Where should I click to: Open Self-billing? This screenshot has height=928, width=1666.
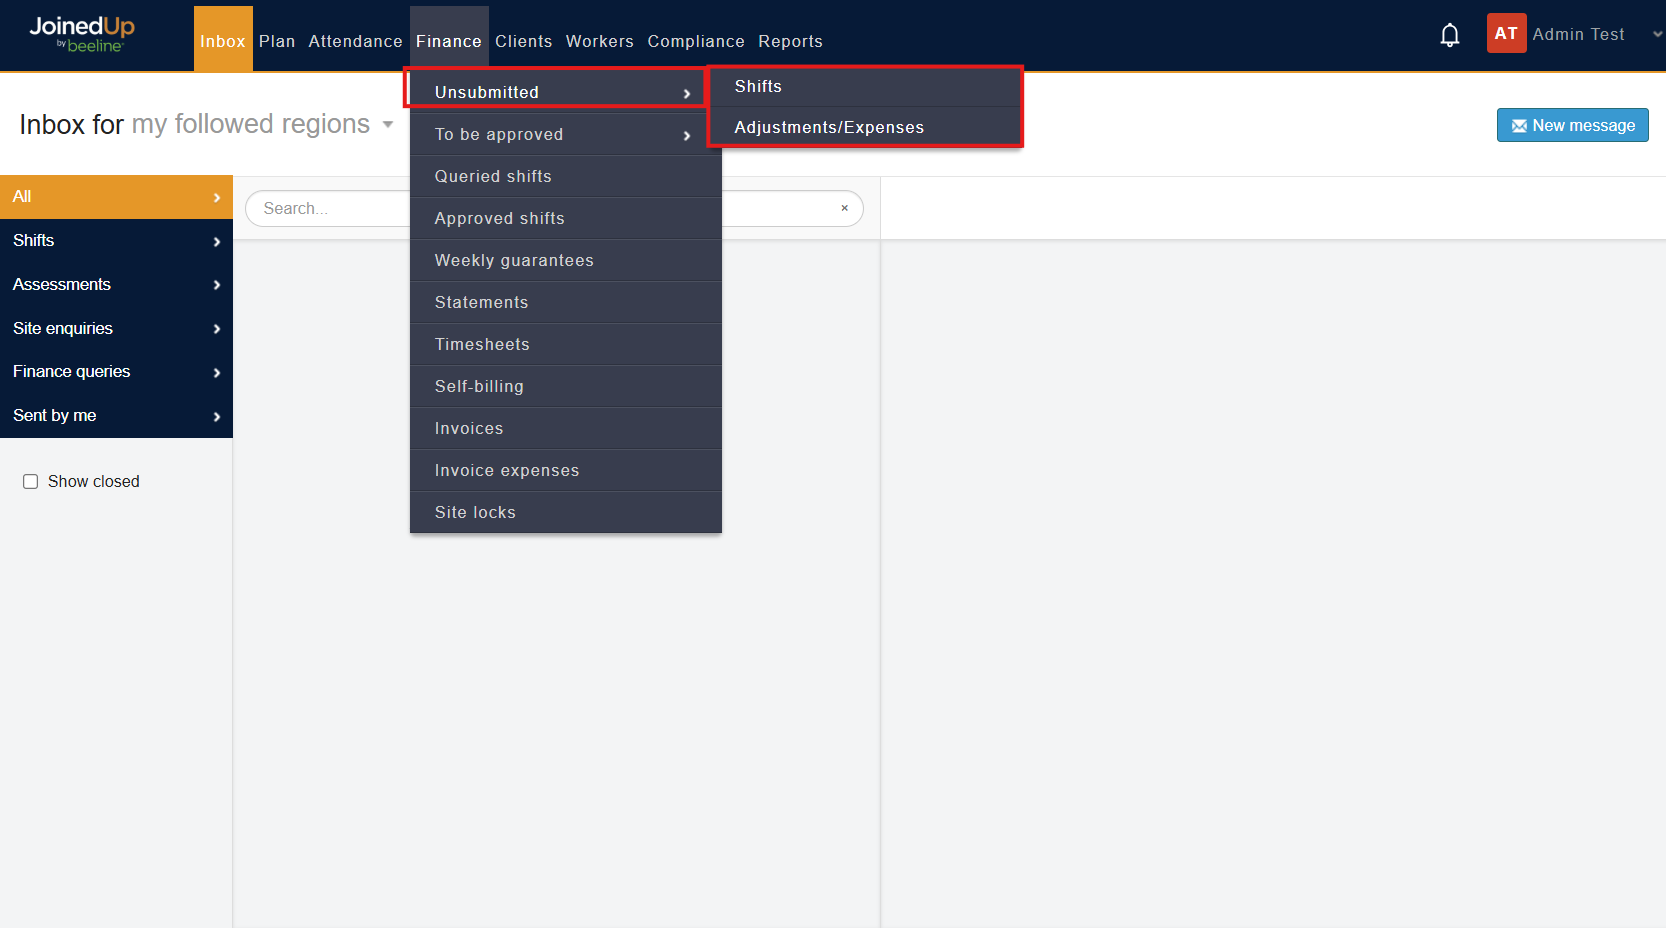(x=566, y=386)
